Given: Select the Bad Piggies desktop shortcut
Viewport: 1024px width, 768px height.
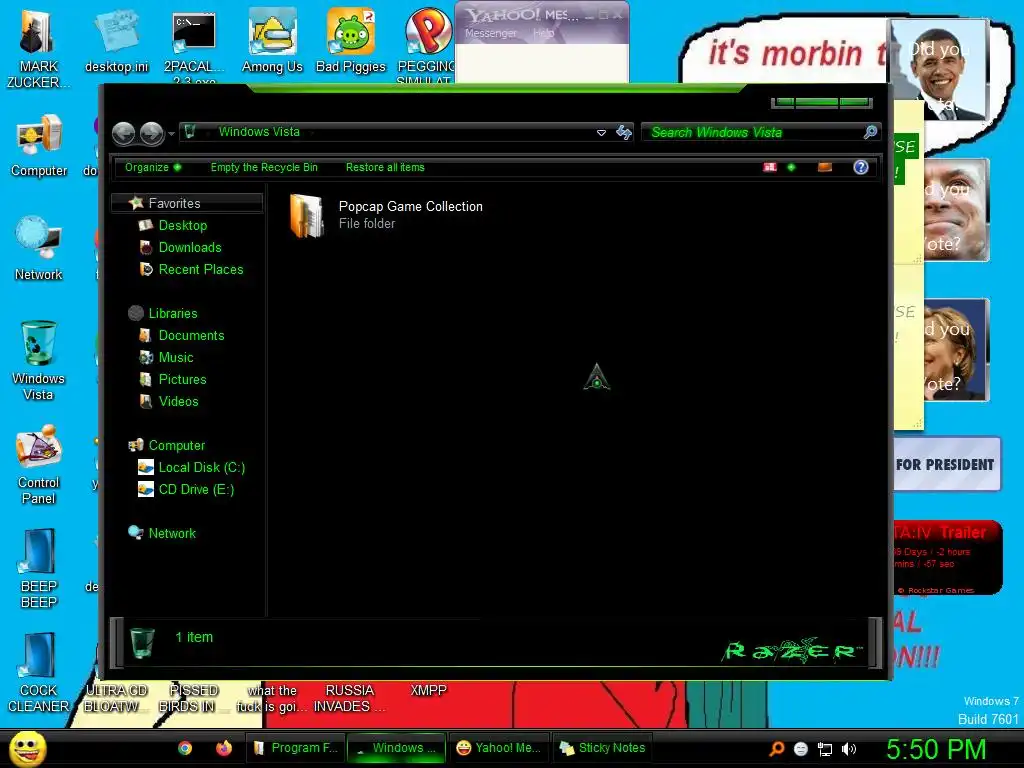Looking at the screenshot, I should pyautogui.click(x=351, y=40).
